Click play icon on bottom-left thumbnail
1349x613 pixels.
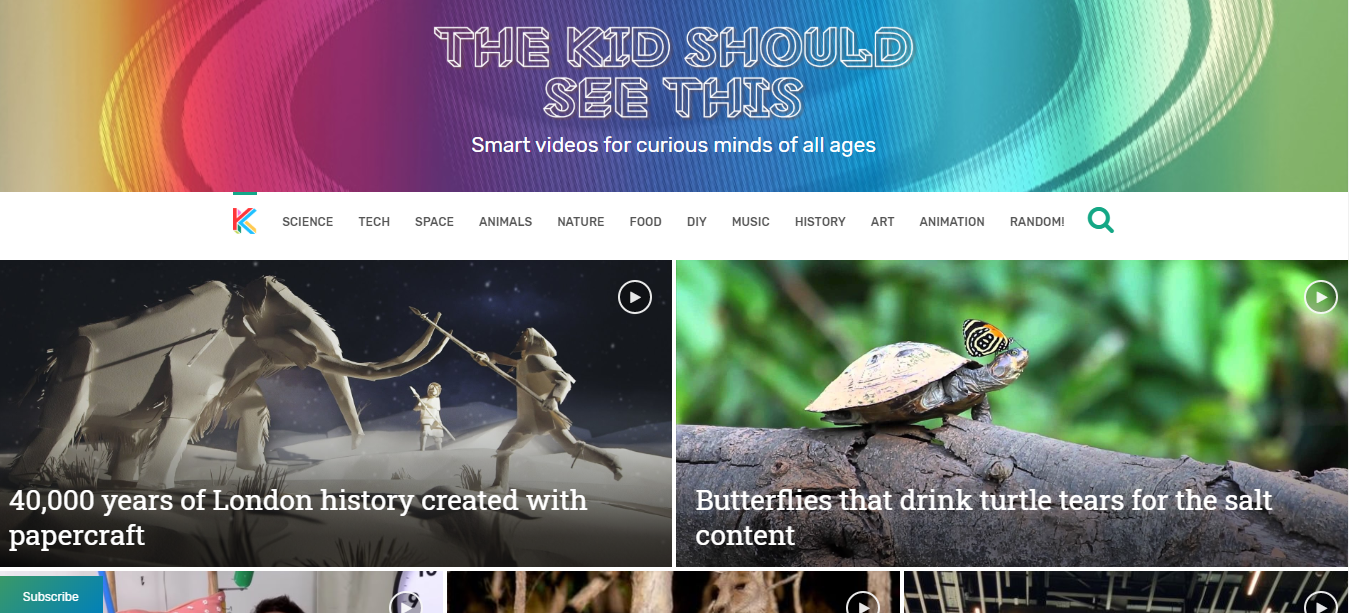pos(405,603)
